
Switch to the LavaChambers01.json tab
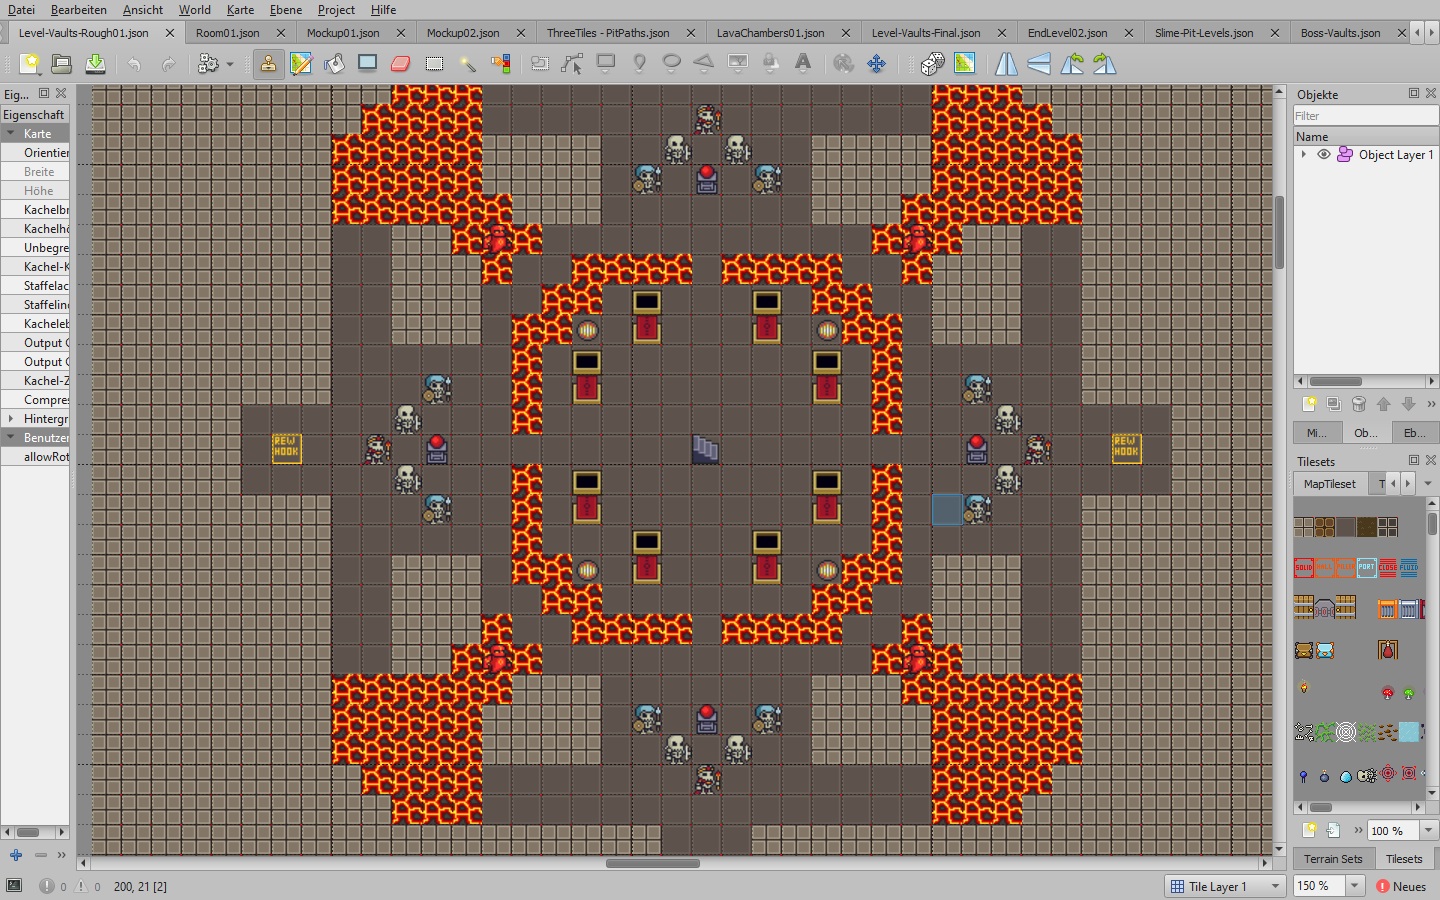coord(771,33)
